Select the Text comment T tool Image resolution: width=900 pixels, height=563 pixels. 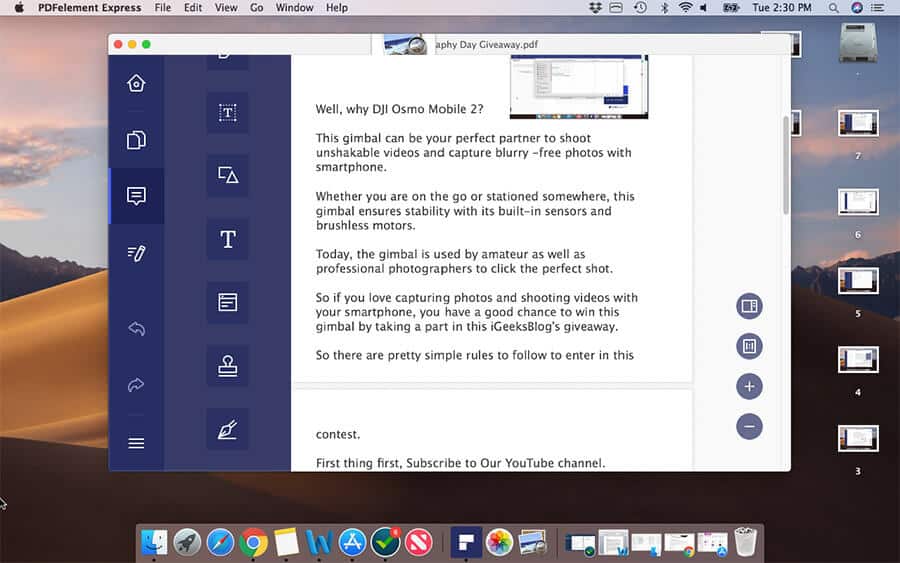(228, 239)
